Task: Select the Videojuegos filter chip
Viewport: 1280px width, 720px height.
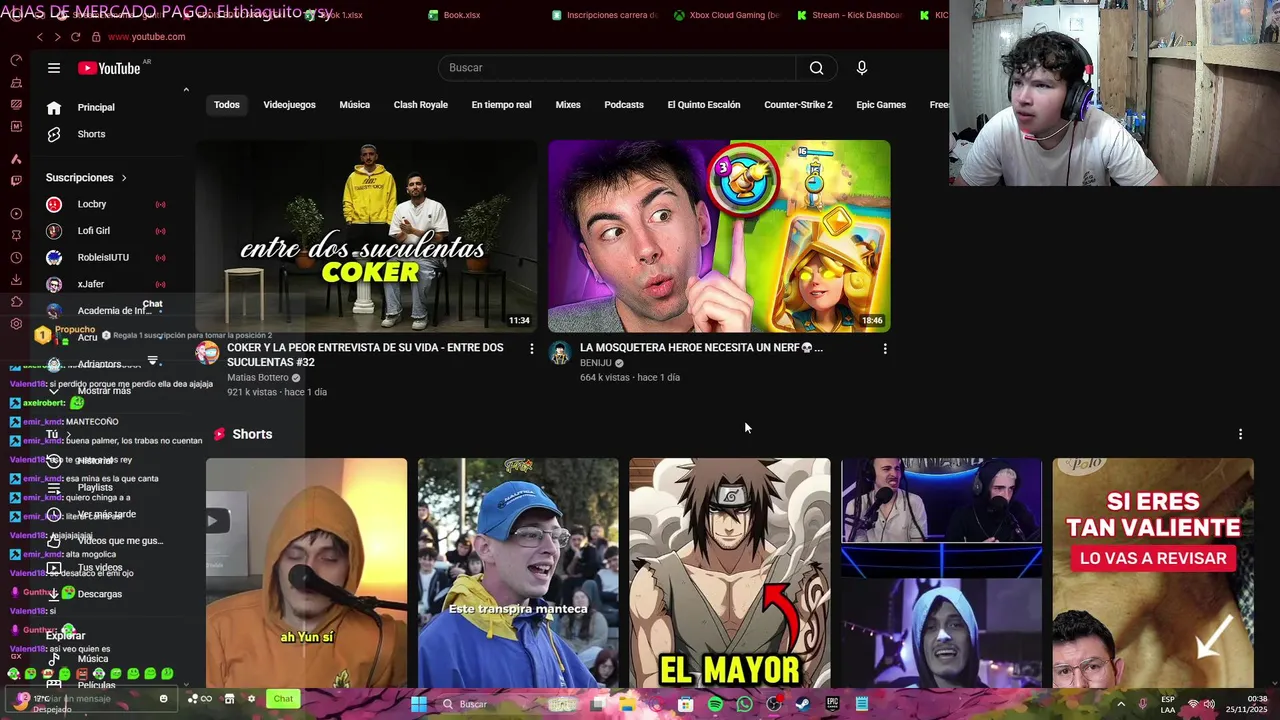Action: click(289, 105)
